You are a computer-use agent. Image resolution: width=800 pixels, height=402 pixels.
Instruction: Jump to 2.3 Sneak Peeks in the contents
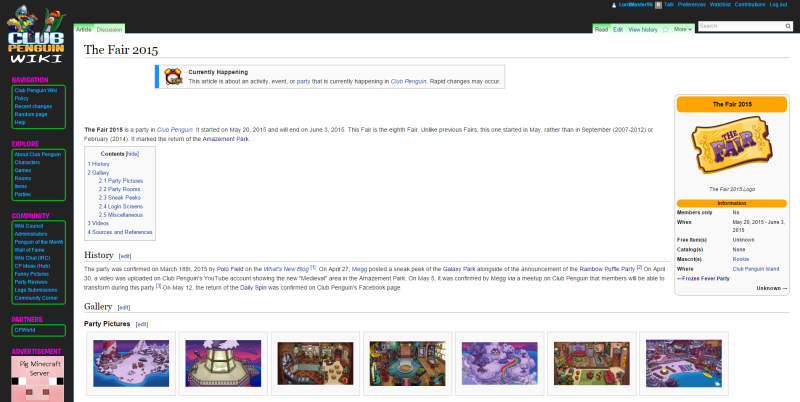point(120,198)
